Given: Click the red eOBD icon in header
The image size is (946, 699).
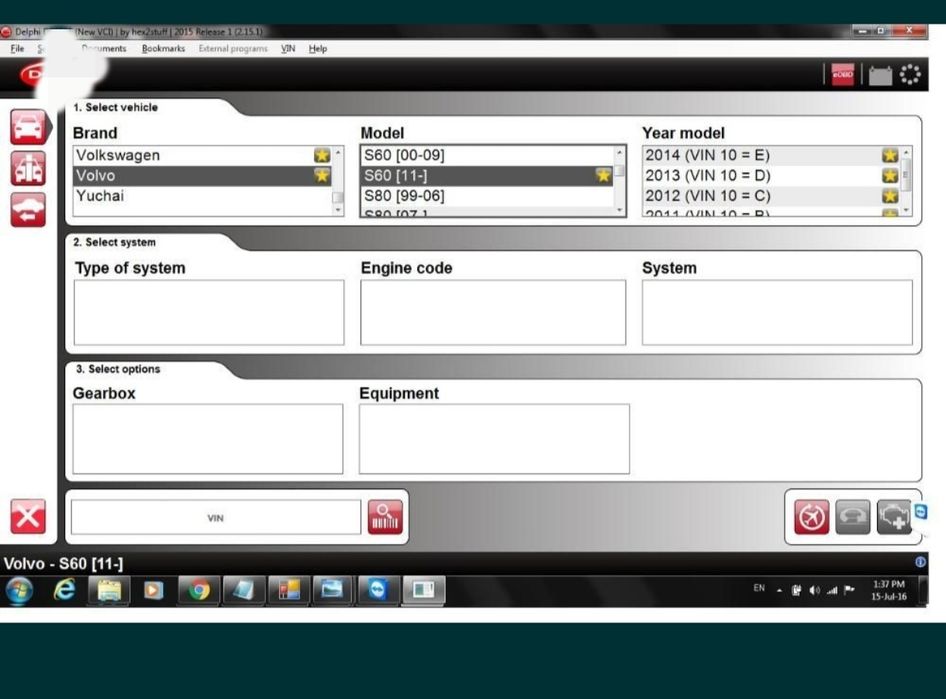Looking at the screenshot, I should coord(843,75).
